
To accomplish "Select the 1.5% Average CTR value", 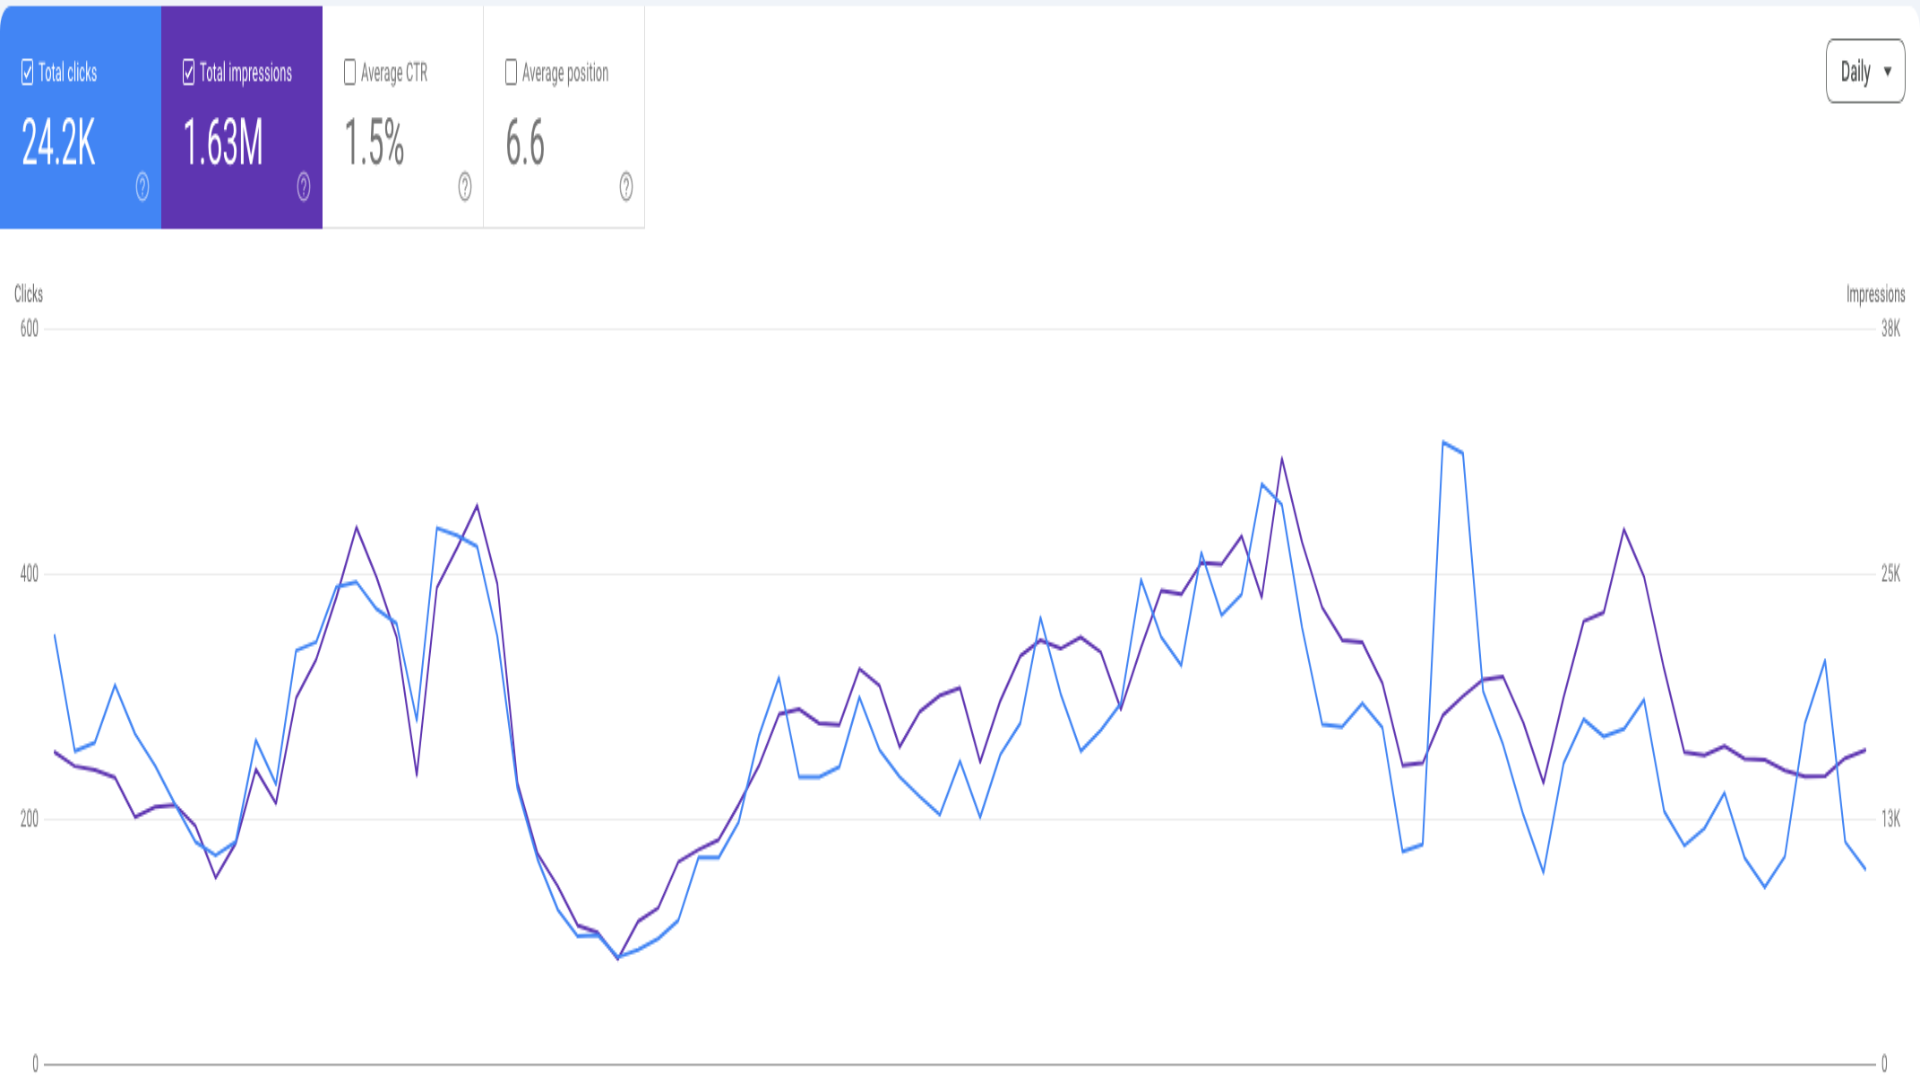I will (374, 142).
